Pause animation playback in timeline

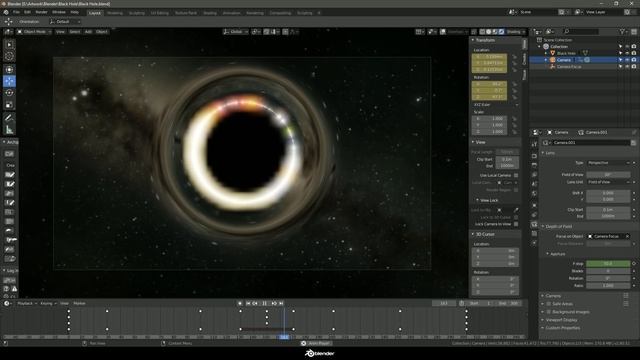[264, 303]
